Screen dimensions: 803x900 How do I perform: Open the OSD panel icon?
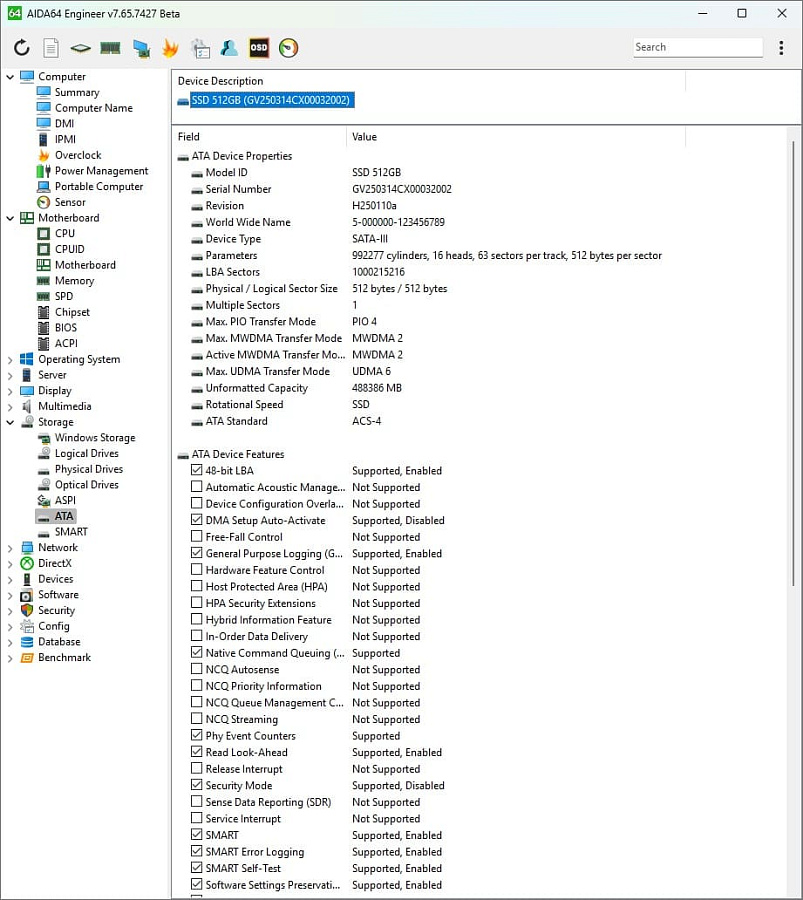click(x=259, y=48)
